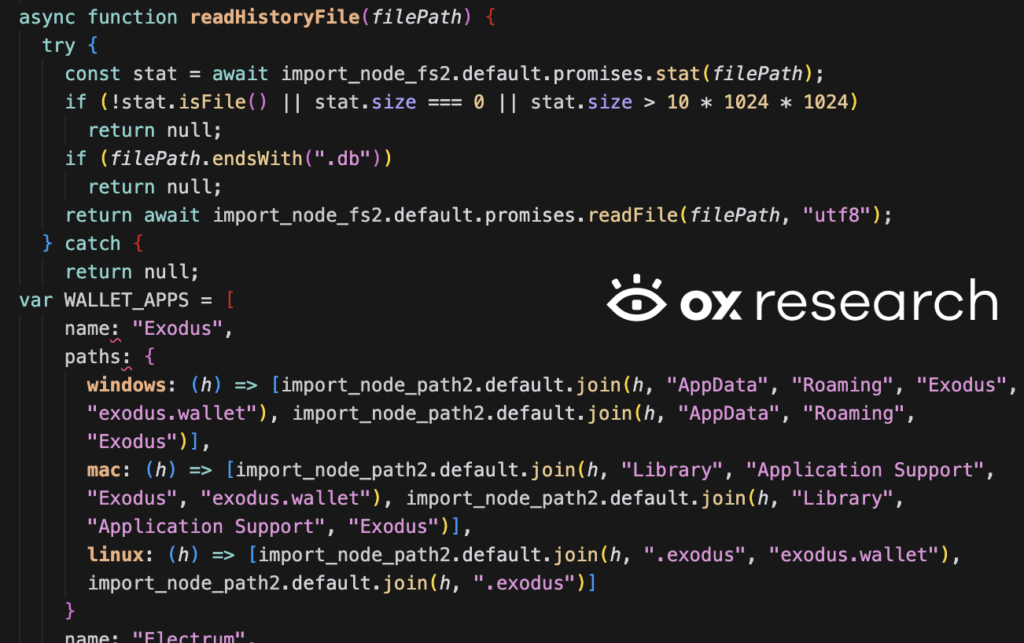Place cursor on the try keyword
This screenshot has width=1024, height=643.
coord(59,46)
